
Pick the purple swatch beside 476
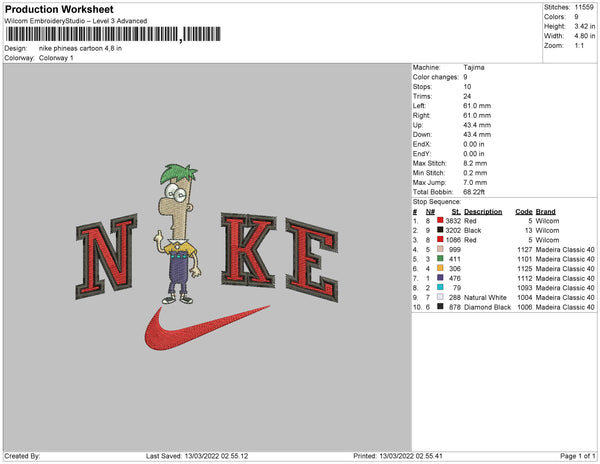pyautogui.click(x=440, y=278)
